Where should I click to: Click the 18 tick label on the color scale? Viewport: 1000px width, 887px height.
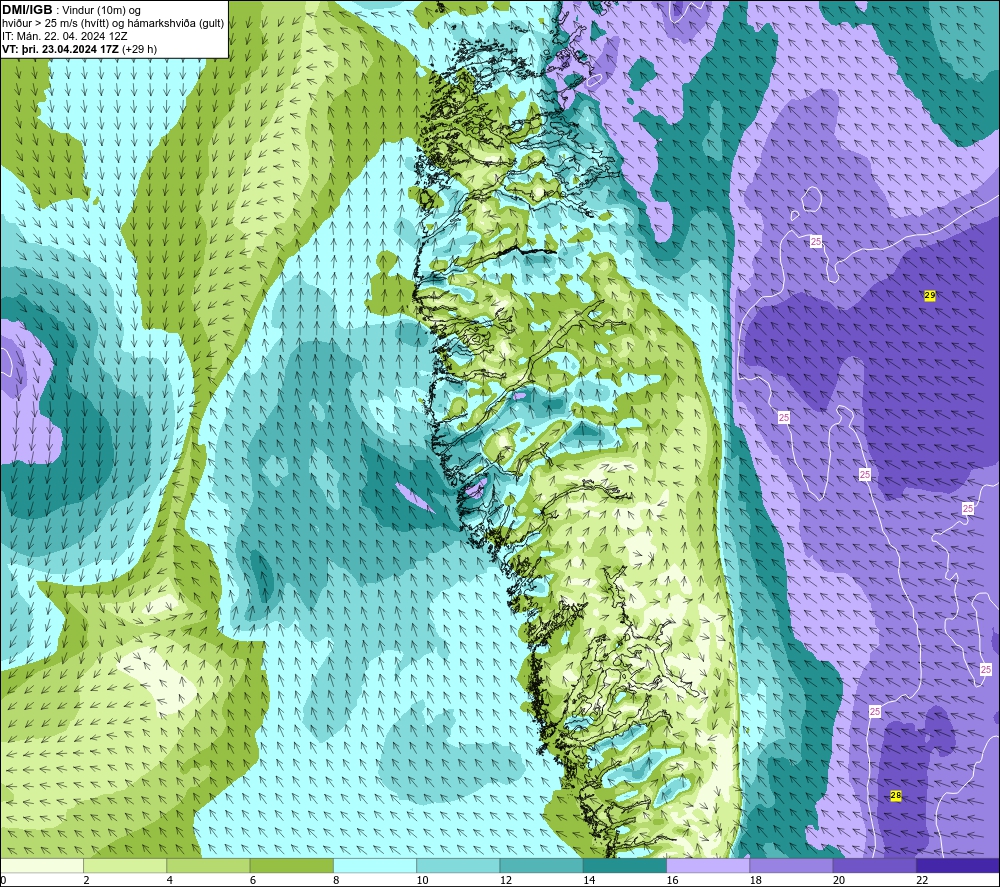(755, 880)
